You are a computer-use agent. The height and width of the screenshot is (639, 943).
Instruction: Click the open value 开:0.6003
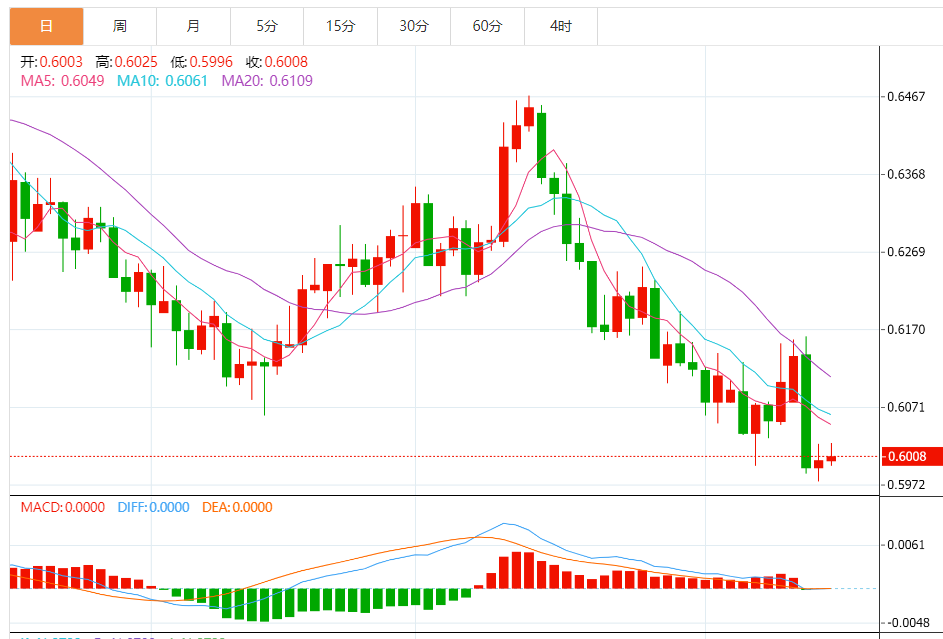click(x=52, y=62)
